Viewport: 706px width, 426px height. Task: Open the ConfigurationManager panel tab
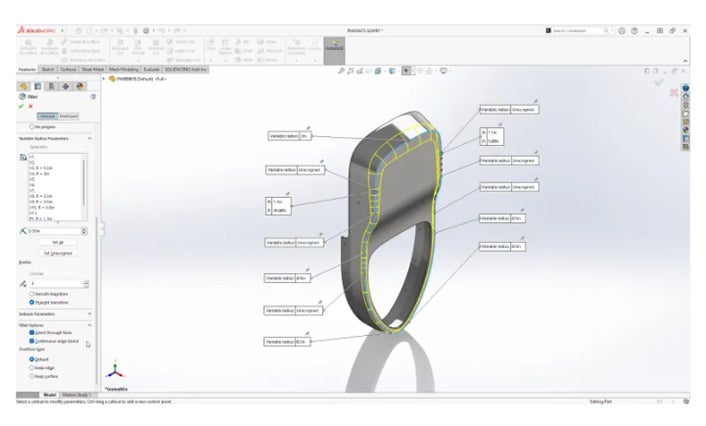coord(52,86)
